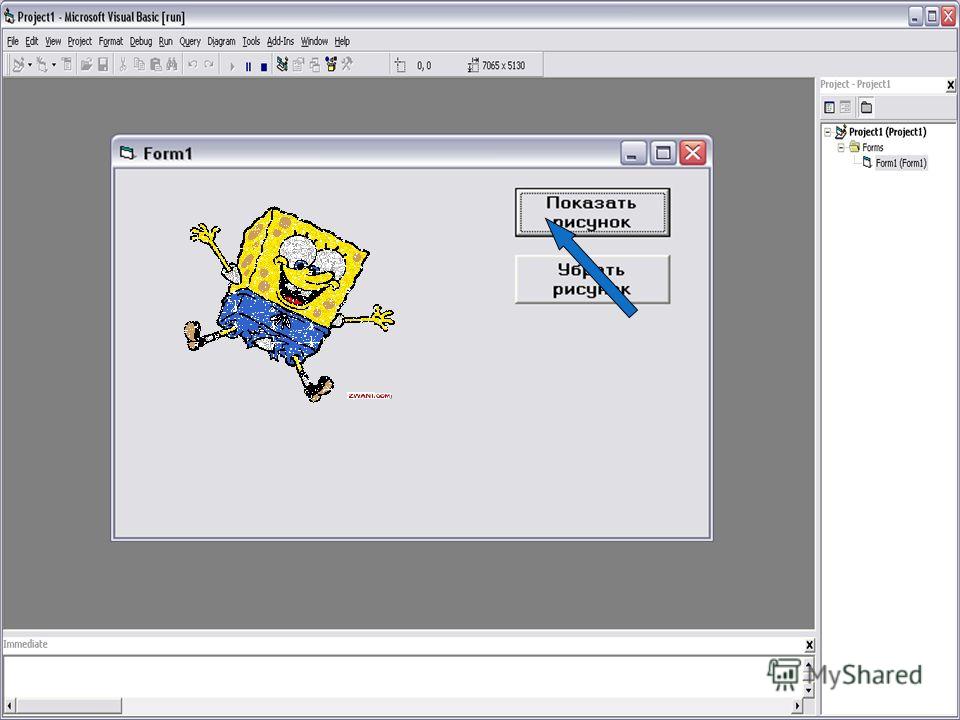
Task: Open the Edit menu
Action: point(32,42)
